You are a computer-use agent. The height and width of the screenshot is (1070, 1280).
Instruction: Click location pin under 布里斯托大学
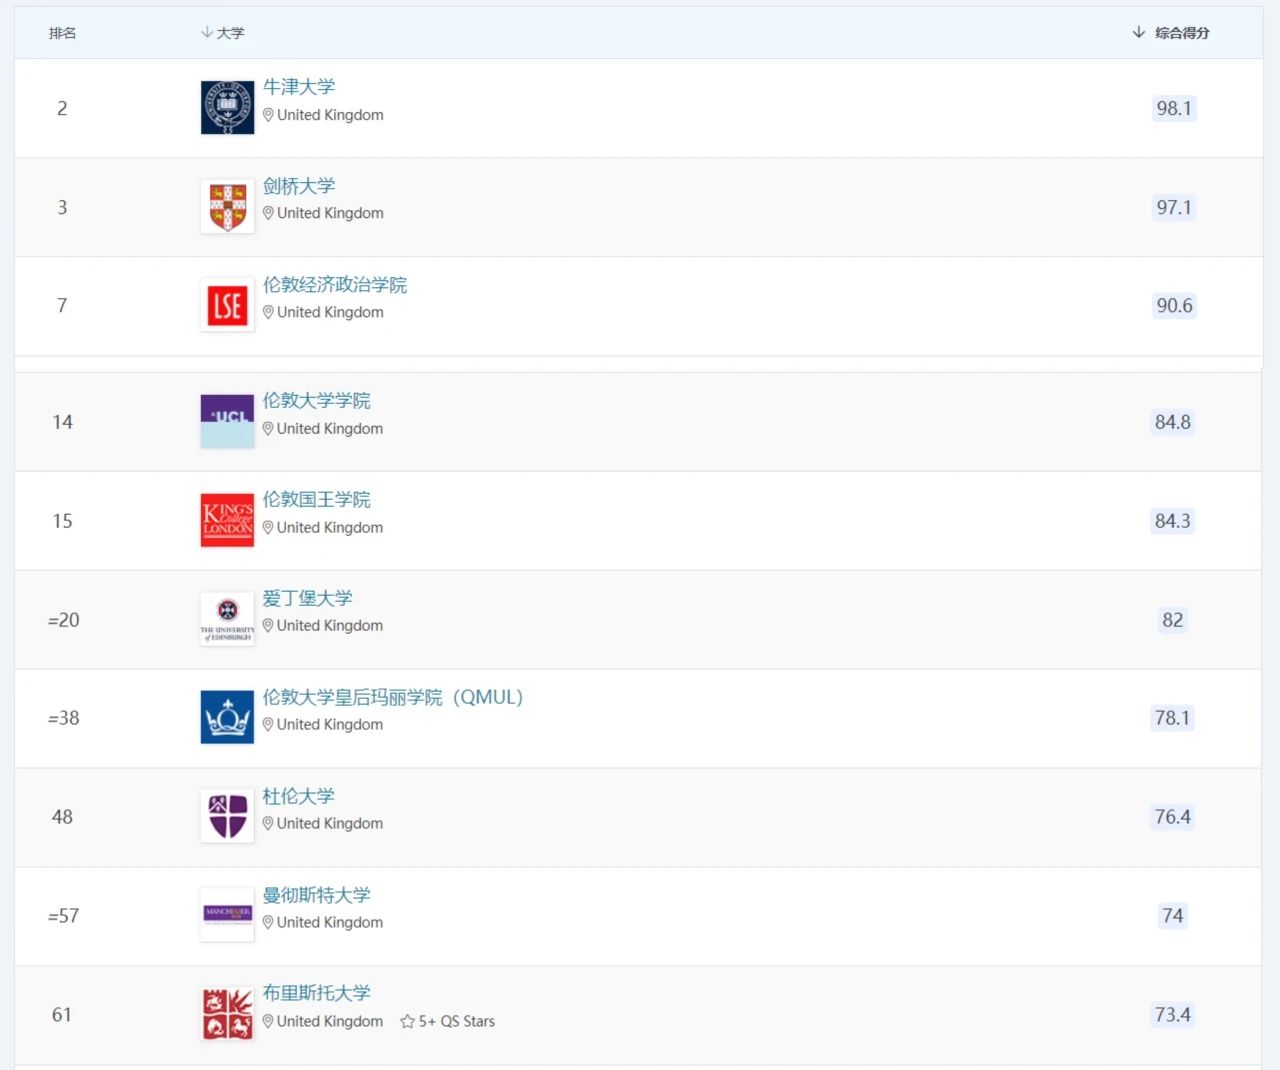(x=268, y=1021)
